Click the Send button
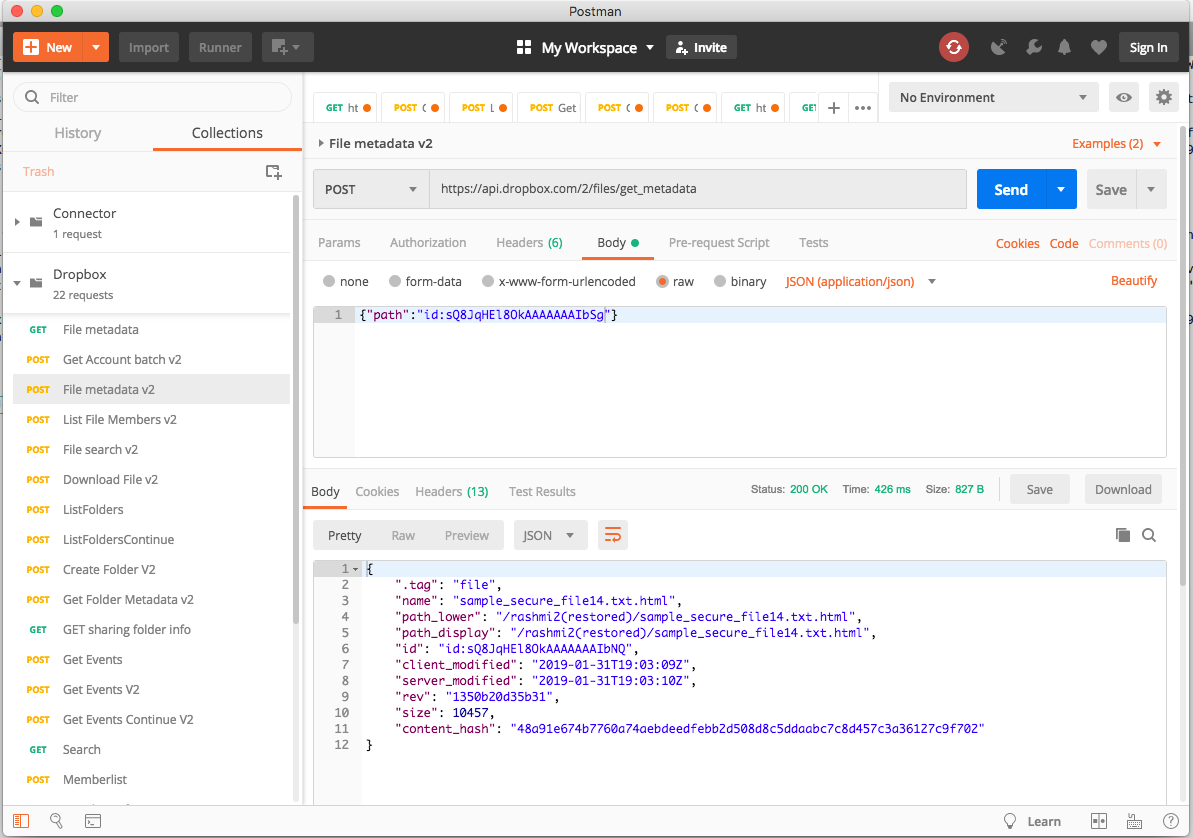 point(1010,189)
